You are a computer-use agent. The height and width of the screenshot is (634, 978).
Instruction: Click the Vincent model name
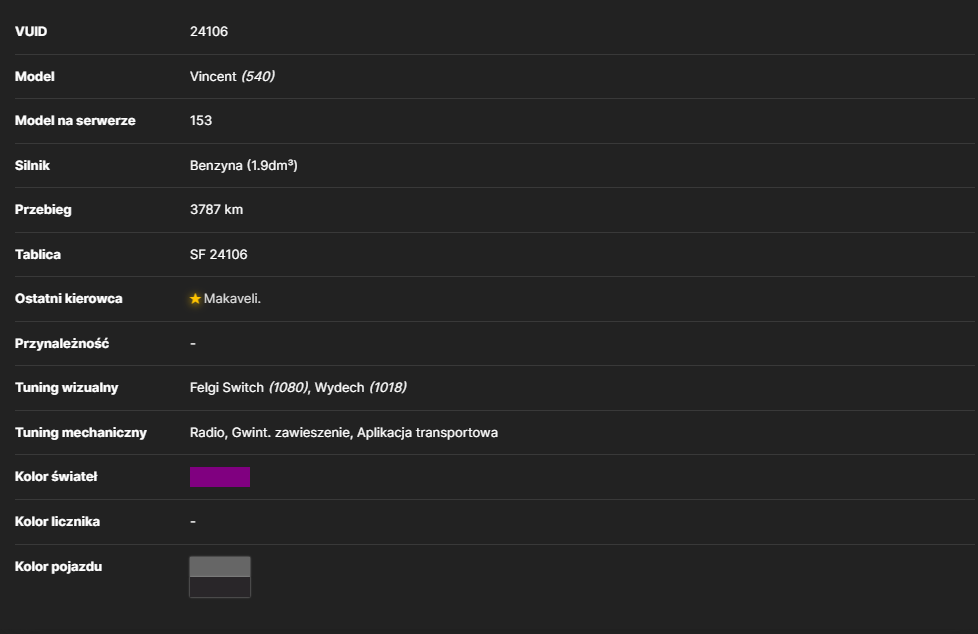tap(213, 76)
